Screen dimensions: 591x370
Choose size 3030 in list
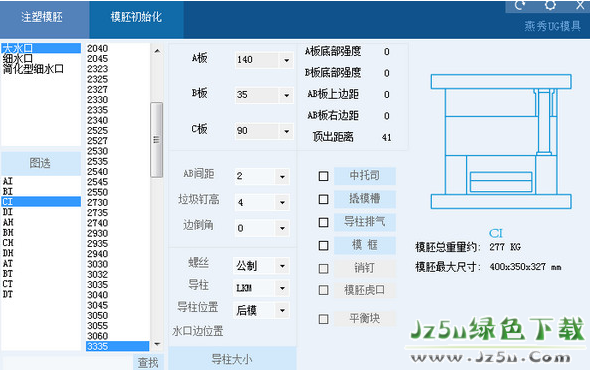pos(118,264)
